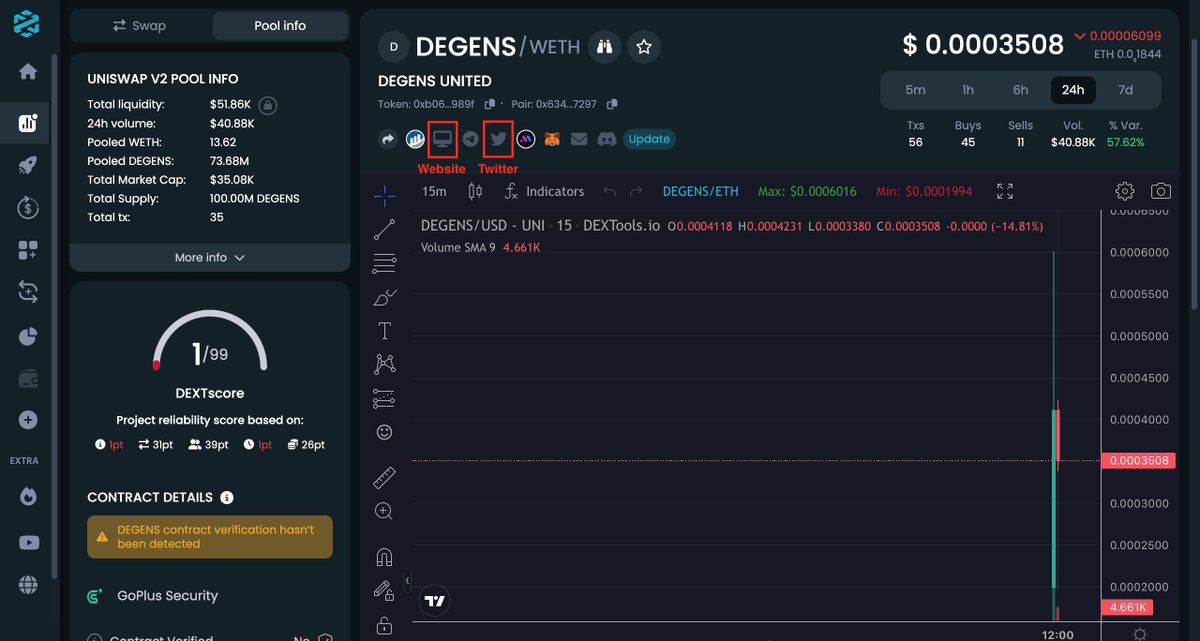Open the Pair Explorer sidebar icon
Image resolution: width=1200 pixels, height=641 pixels.
coord(27,124)
